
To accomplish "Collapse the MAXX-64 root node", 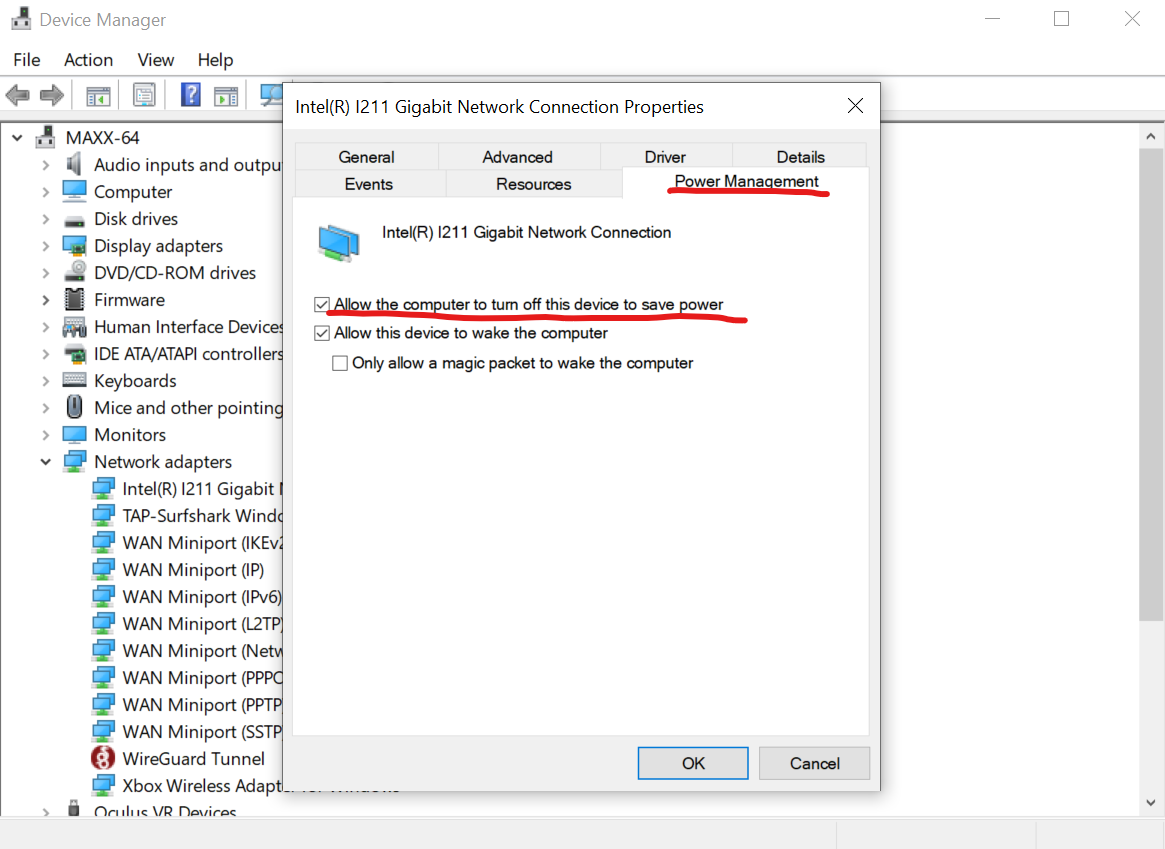I will (17, 137).
